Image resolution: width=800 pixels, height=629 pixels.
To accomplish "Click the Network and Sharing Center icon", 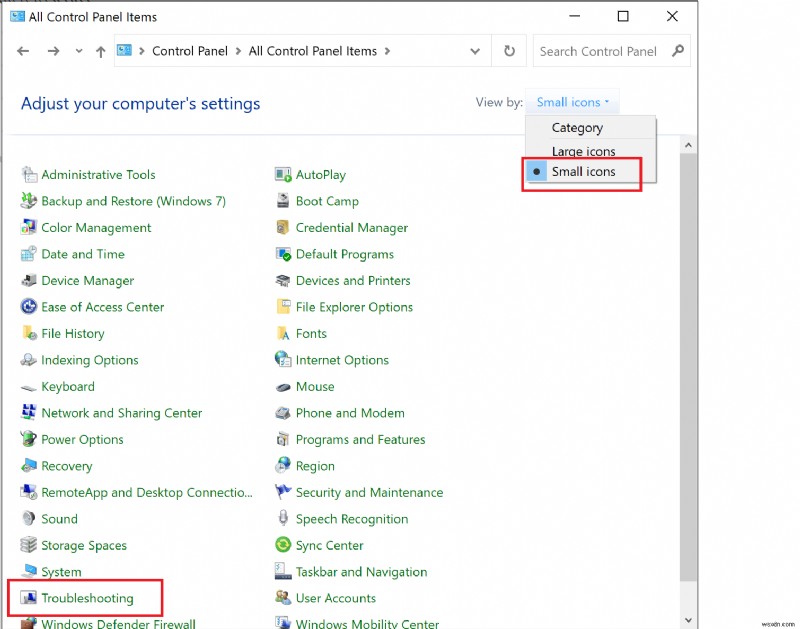I will [x=29, y=412].
